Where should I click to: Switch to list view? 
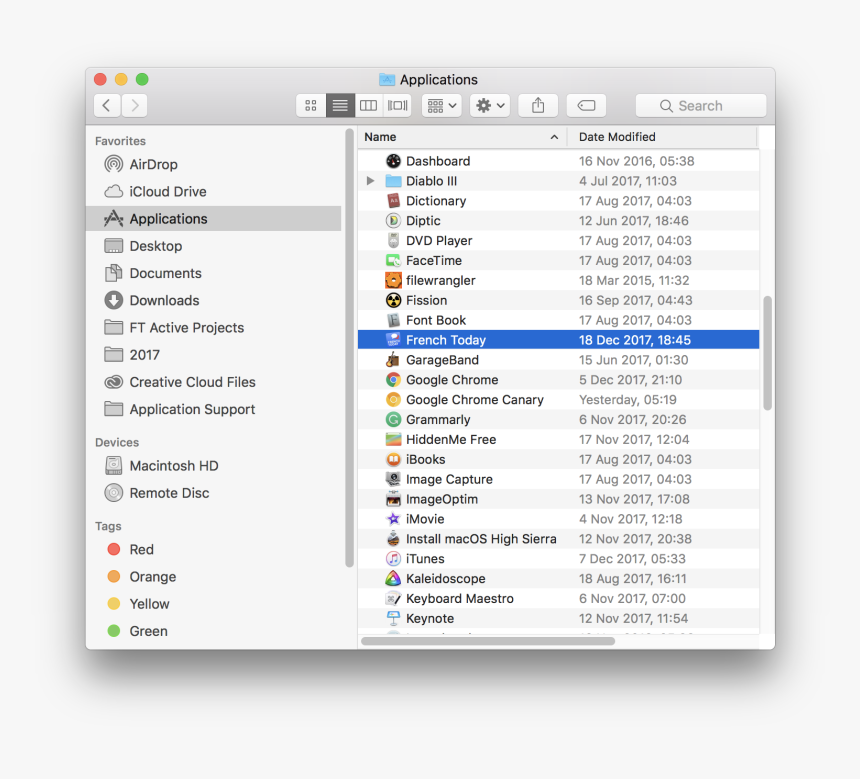point(340,105)
